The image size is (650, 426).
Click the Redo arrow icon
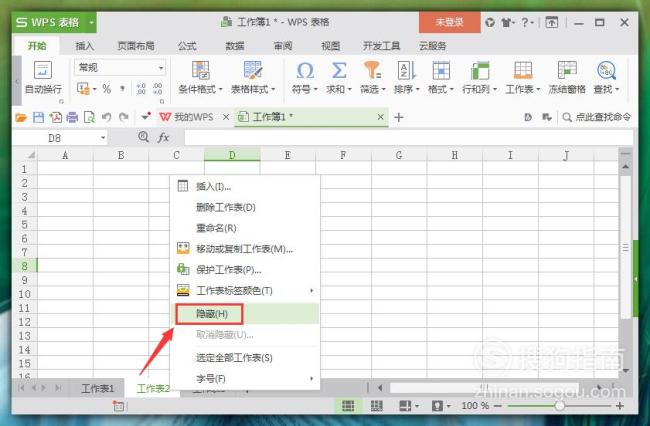point(124,117)
